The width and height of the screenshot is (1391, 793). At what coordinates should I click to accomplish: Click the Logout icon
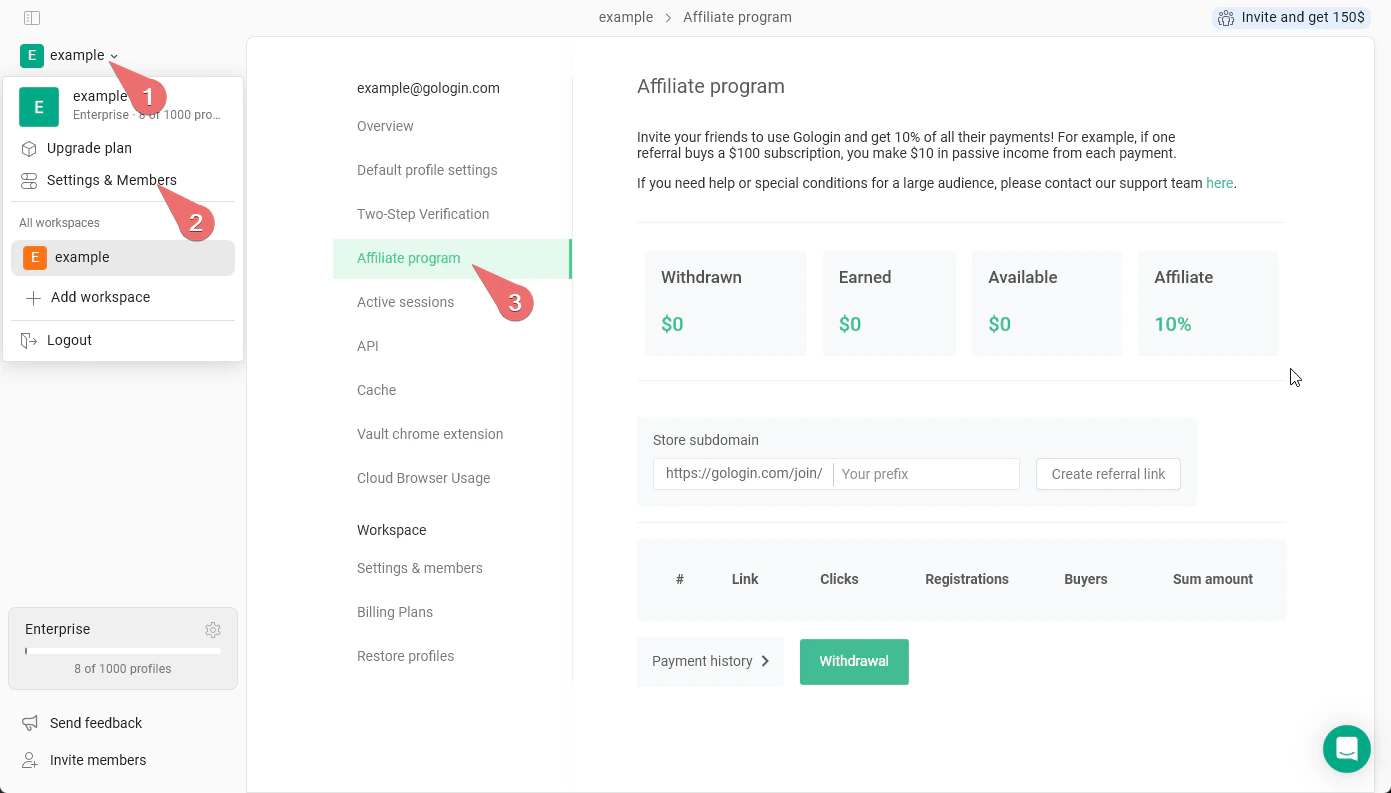coord(30,340)
